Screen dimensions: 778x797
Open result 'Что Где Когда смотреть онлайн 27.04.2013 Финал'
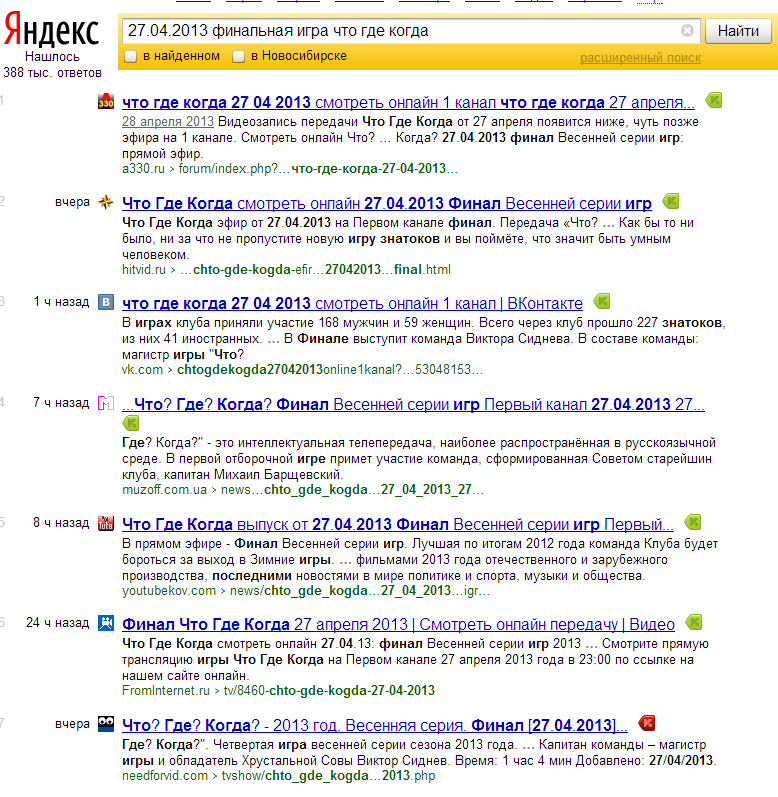(387, 204)
